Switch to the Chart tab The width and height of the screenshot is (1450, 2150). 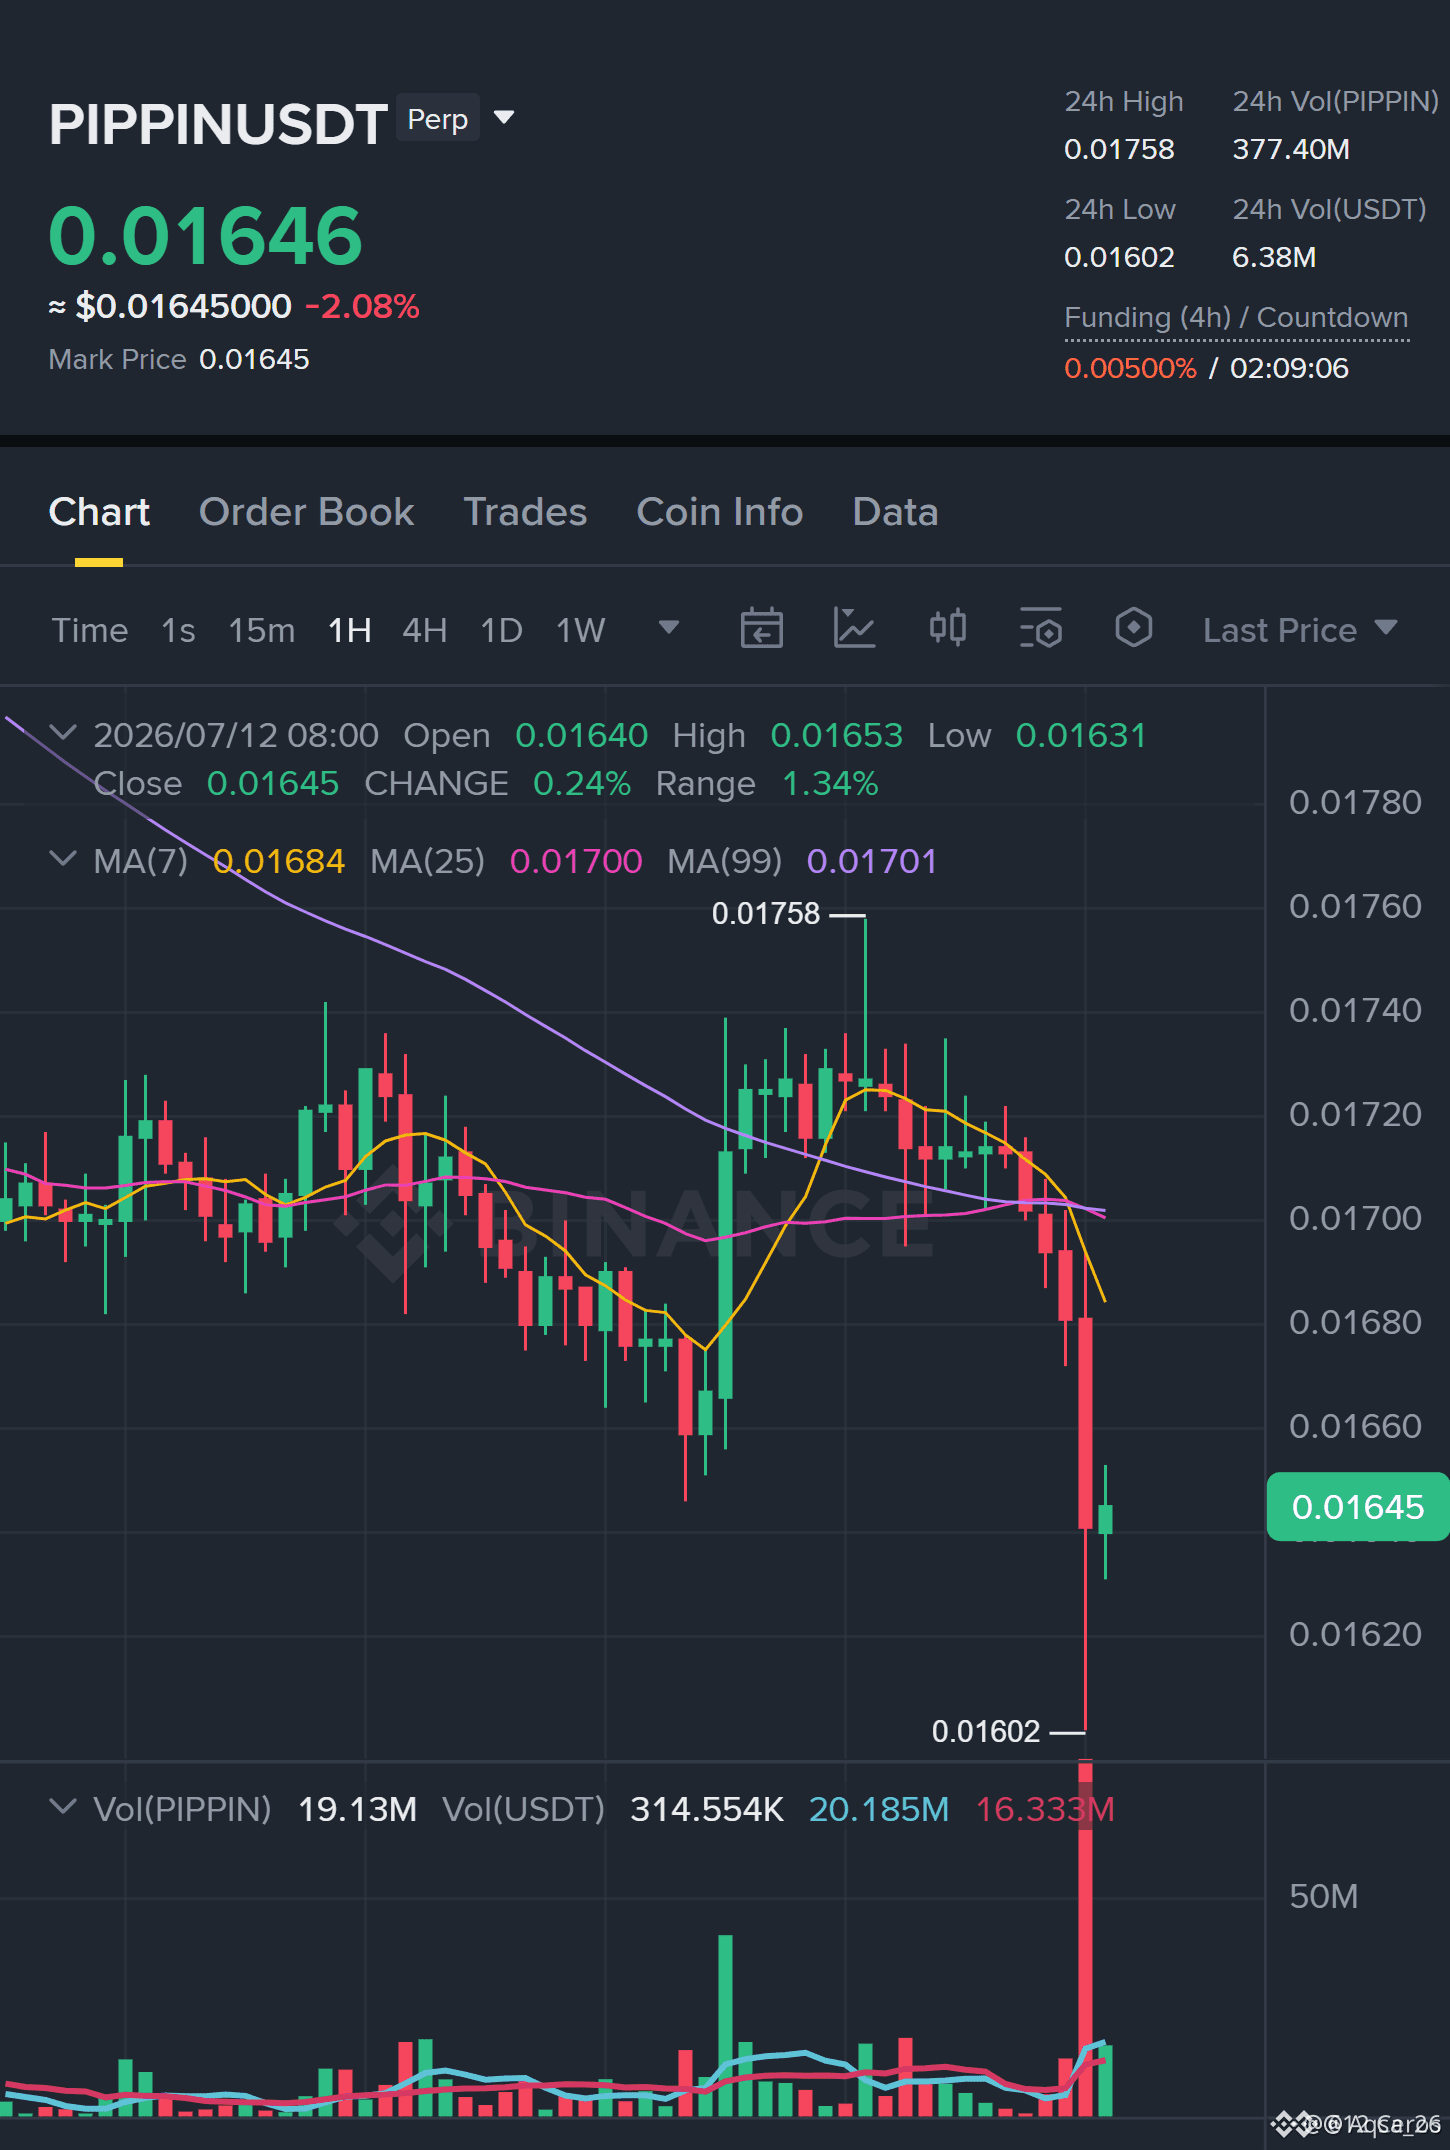(99, 512)
